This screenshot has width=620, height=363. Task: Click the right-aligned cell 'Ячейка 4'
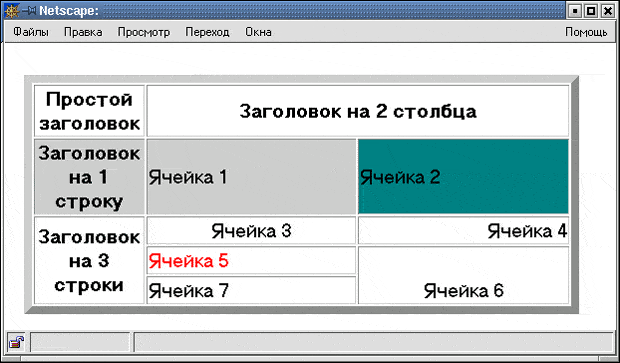pyautogui.click(x=463, y=230)
